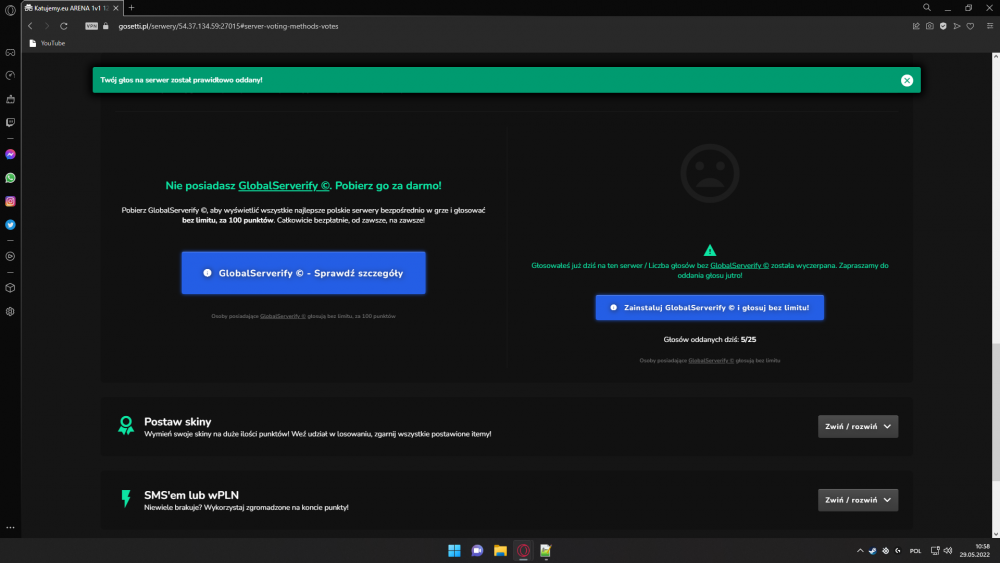This screenshot has width=1000, height=563.
Task: Open the edit/share page icon
Action: tap(916, 26)
